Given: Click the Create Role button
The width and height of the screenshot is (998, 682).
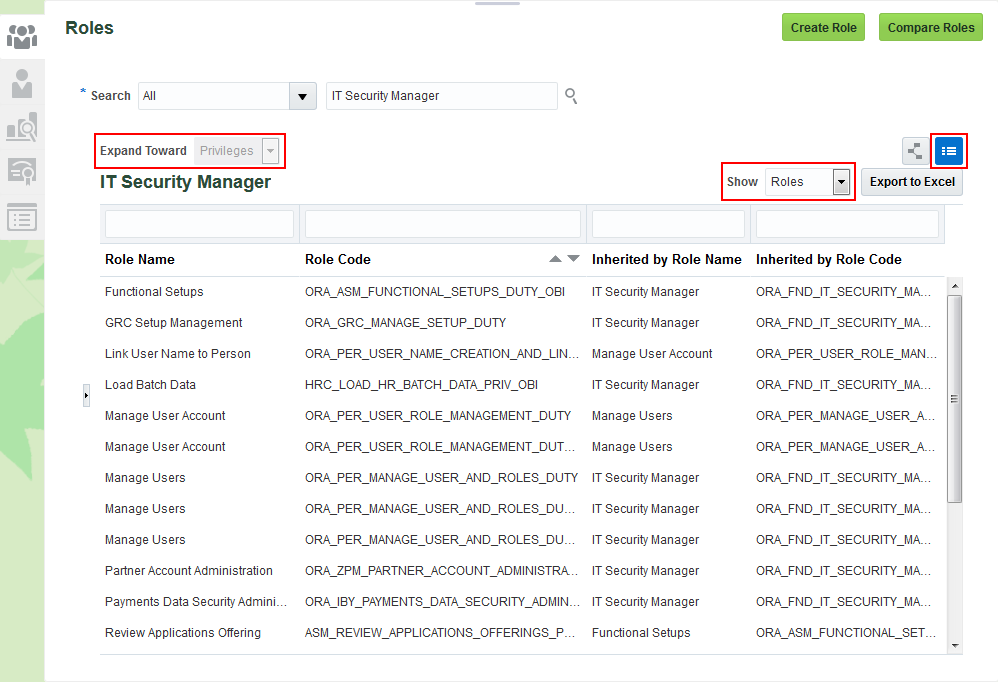Looking at the screenshot, I should coord(823,28).
